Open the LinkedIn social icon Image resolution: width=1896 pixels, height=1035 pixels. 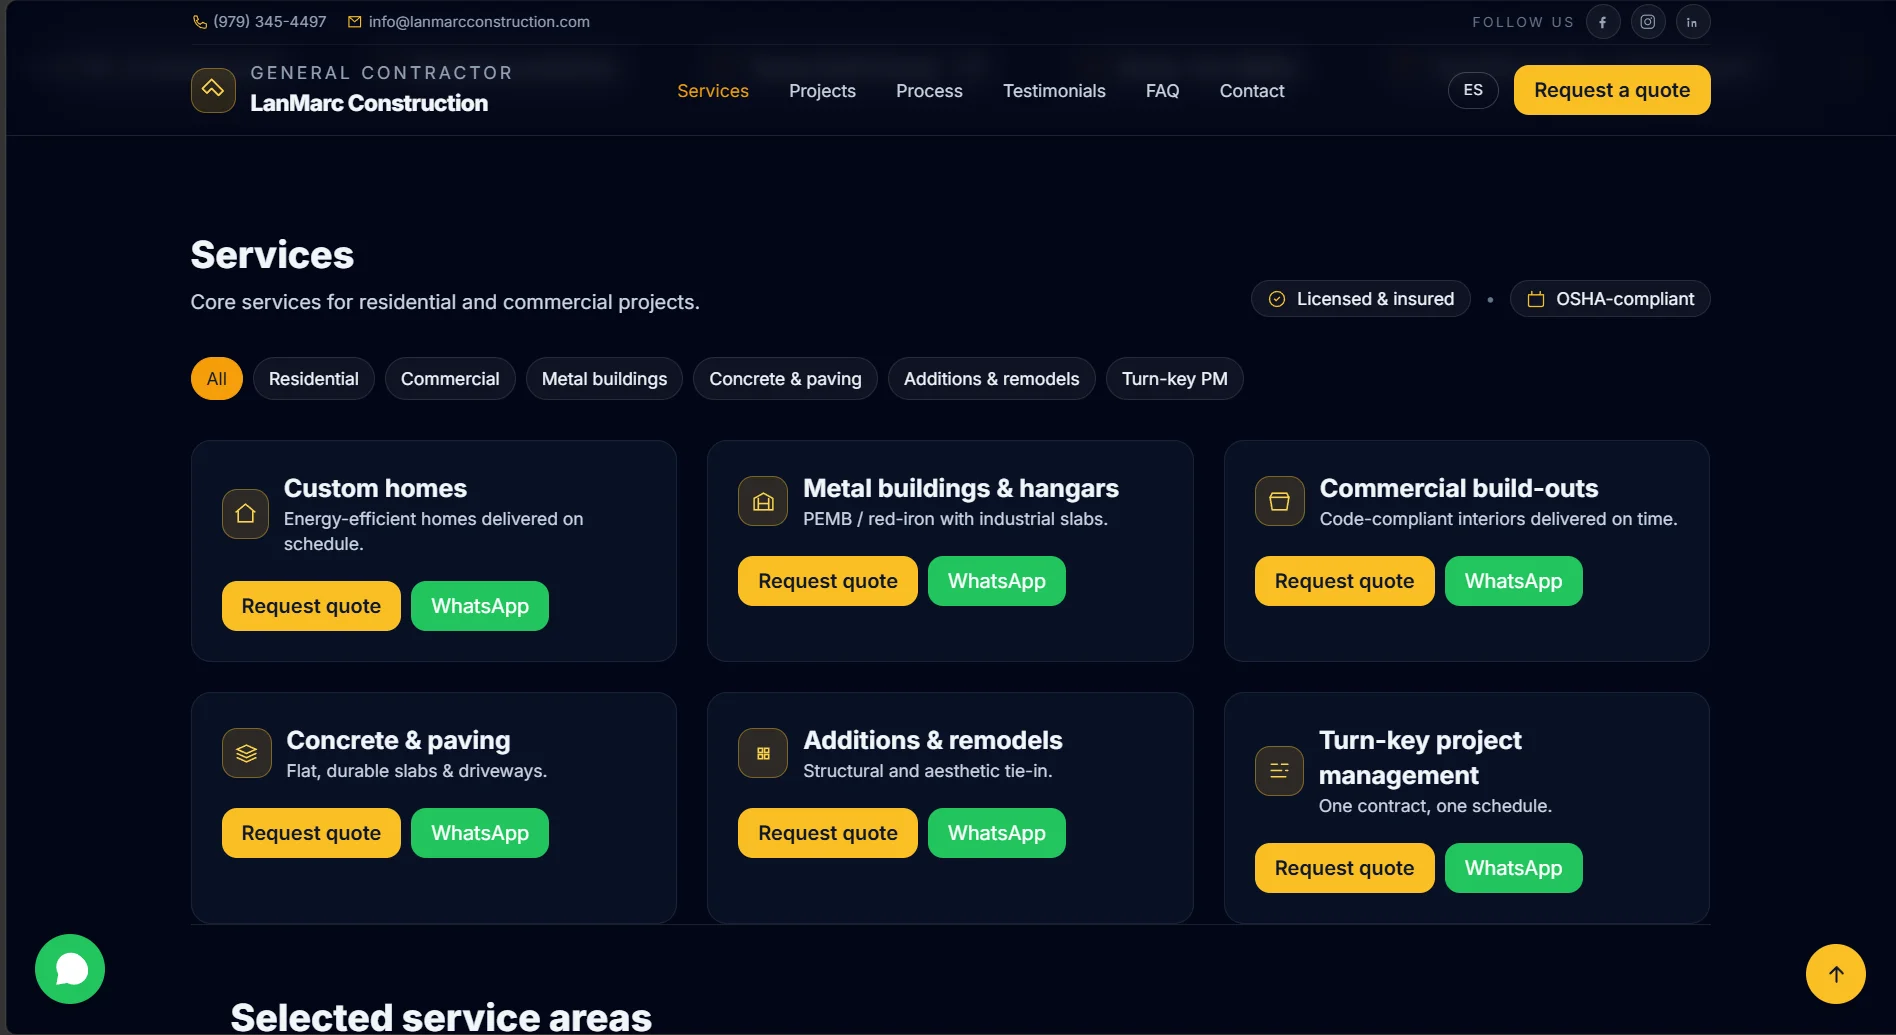point(1692,22)
